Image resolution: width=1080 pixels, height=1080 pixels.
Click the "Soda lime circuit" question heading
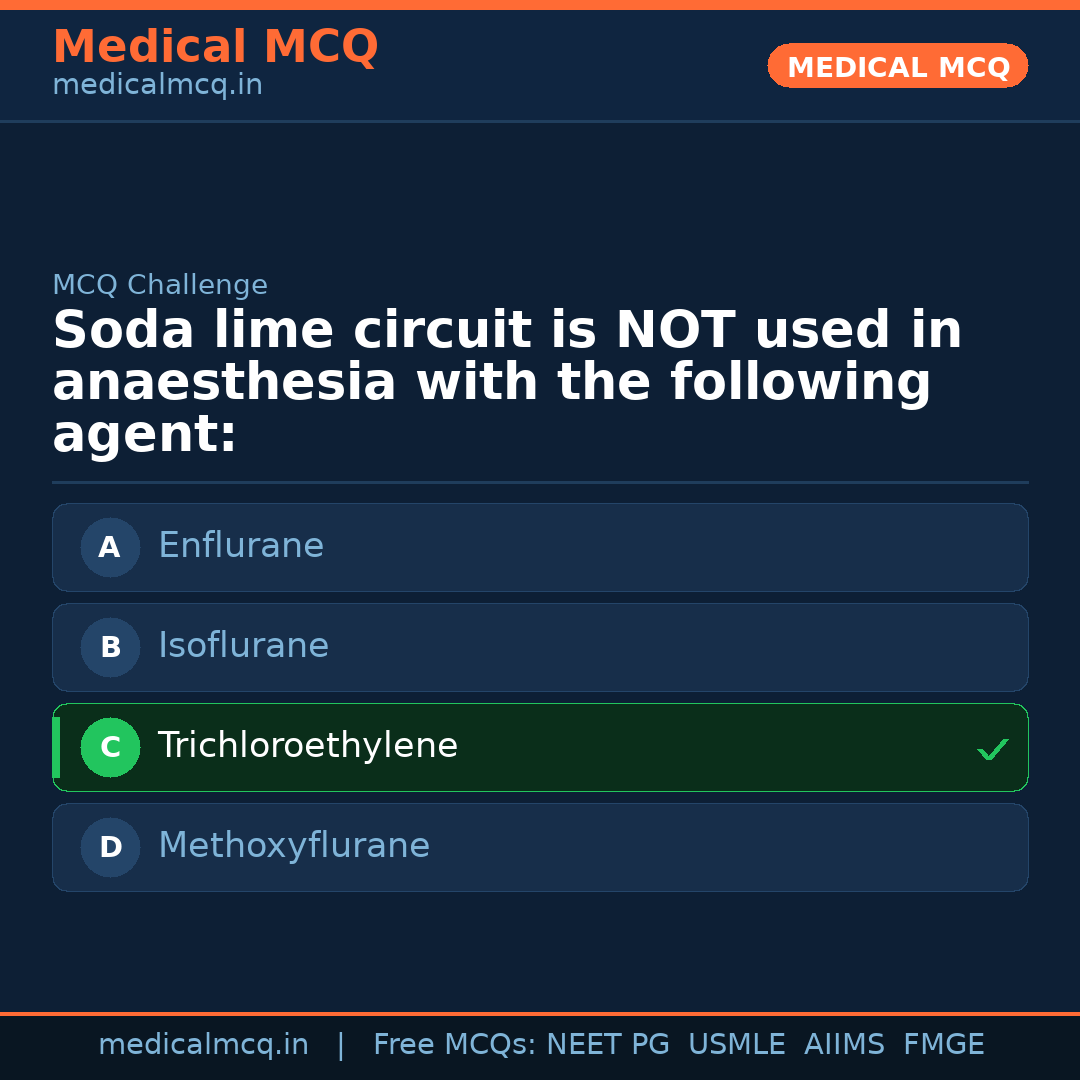pyautogui.click(x=507, y=382)
